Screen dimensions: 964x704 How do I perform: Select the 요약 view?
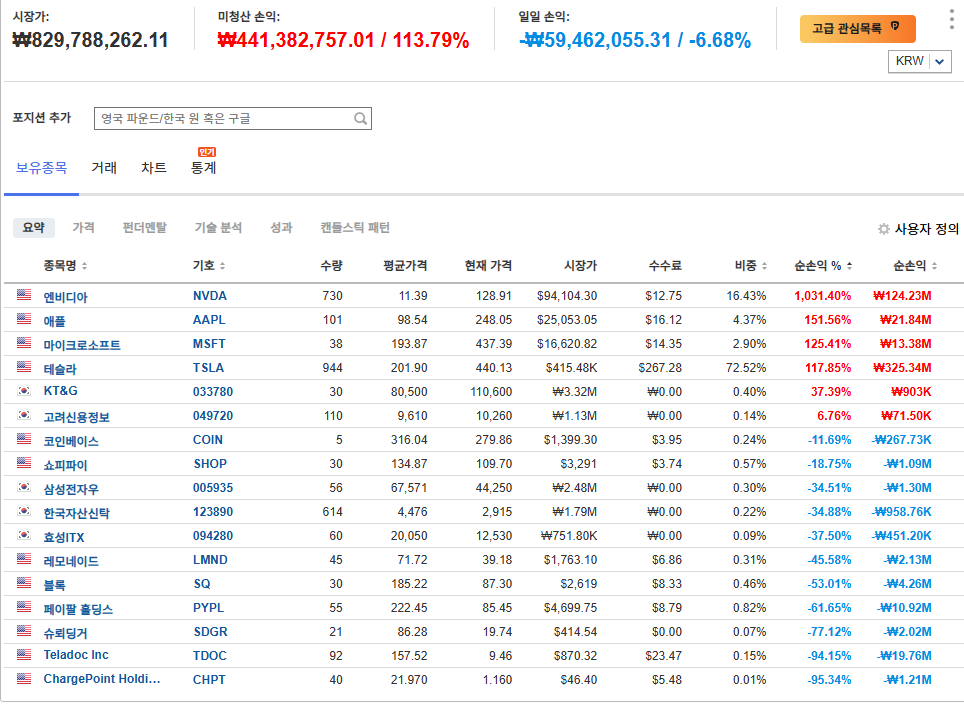tap(34, 228)
